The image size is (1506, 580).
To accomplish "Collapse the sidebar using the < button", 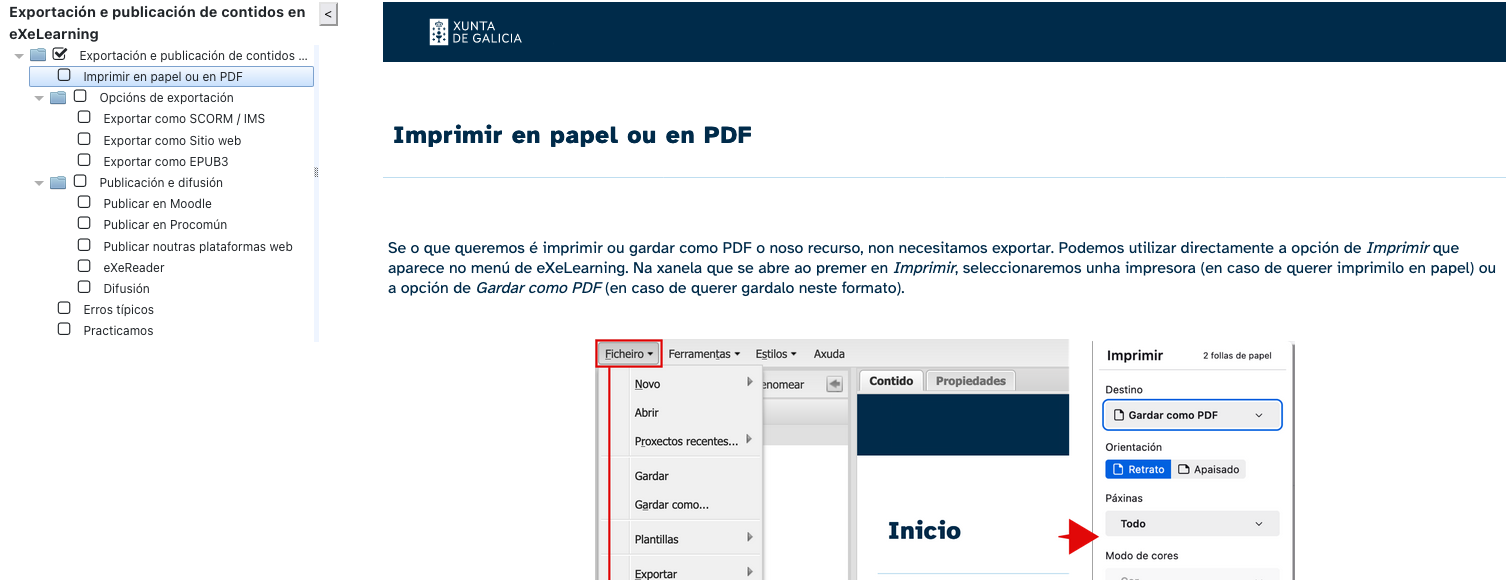I will click(x=327, y=14).
